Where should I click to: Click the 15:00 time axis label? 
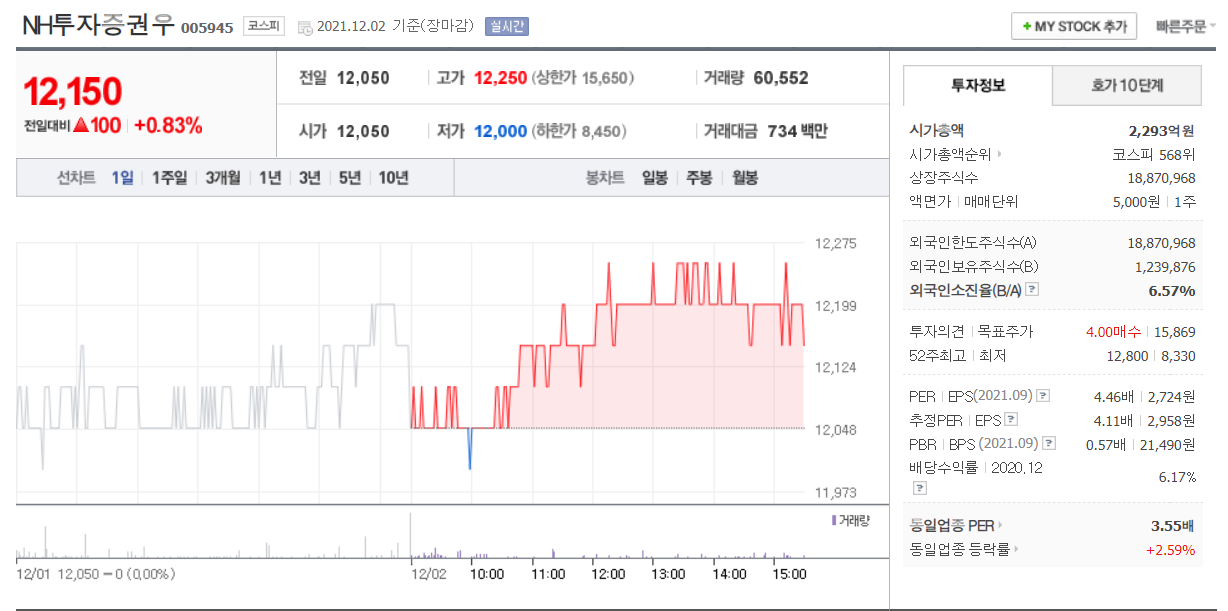789,574
